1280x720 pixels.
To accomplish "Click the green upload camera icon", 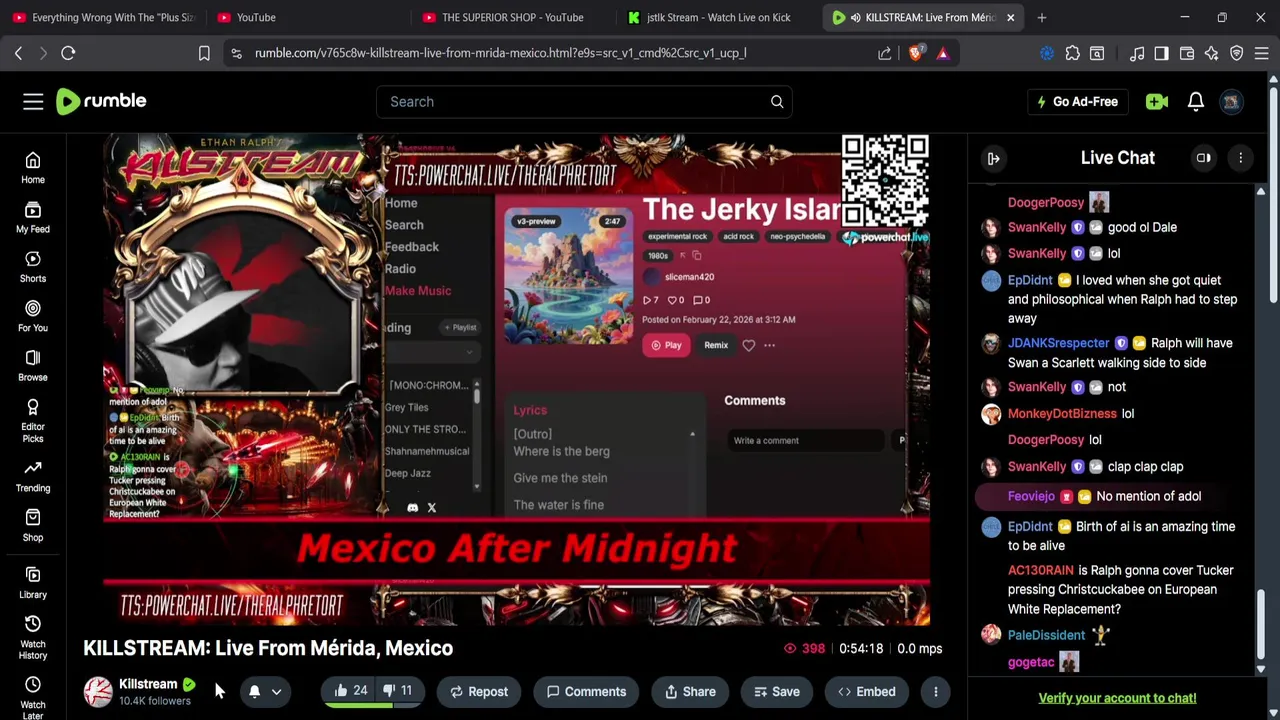I will [1157, 101].
